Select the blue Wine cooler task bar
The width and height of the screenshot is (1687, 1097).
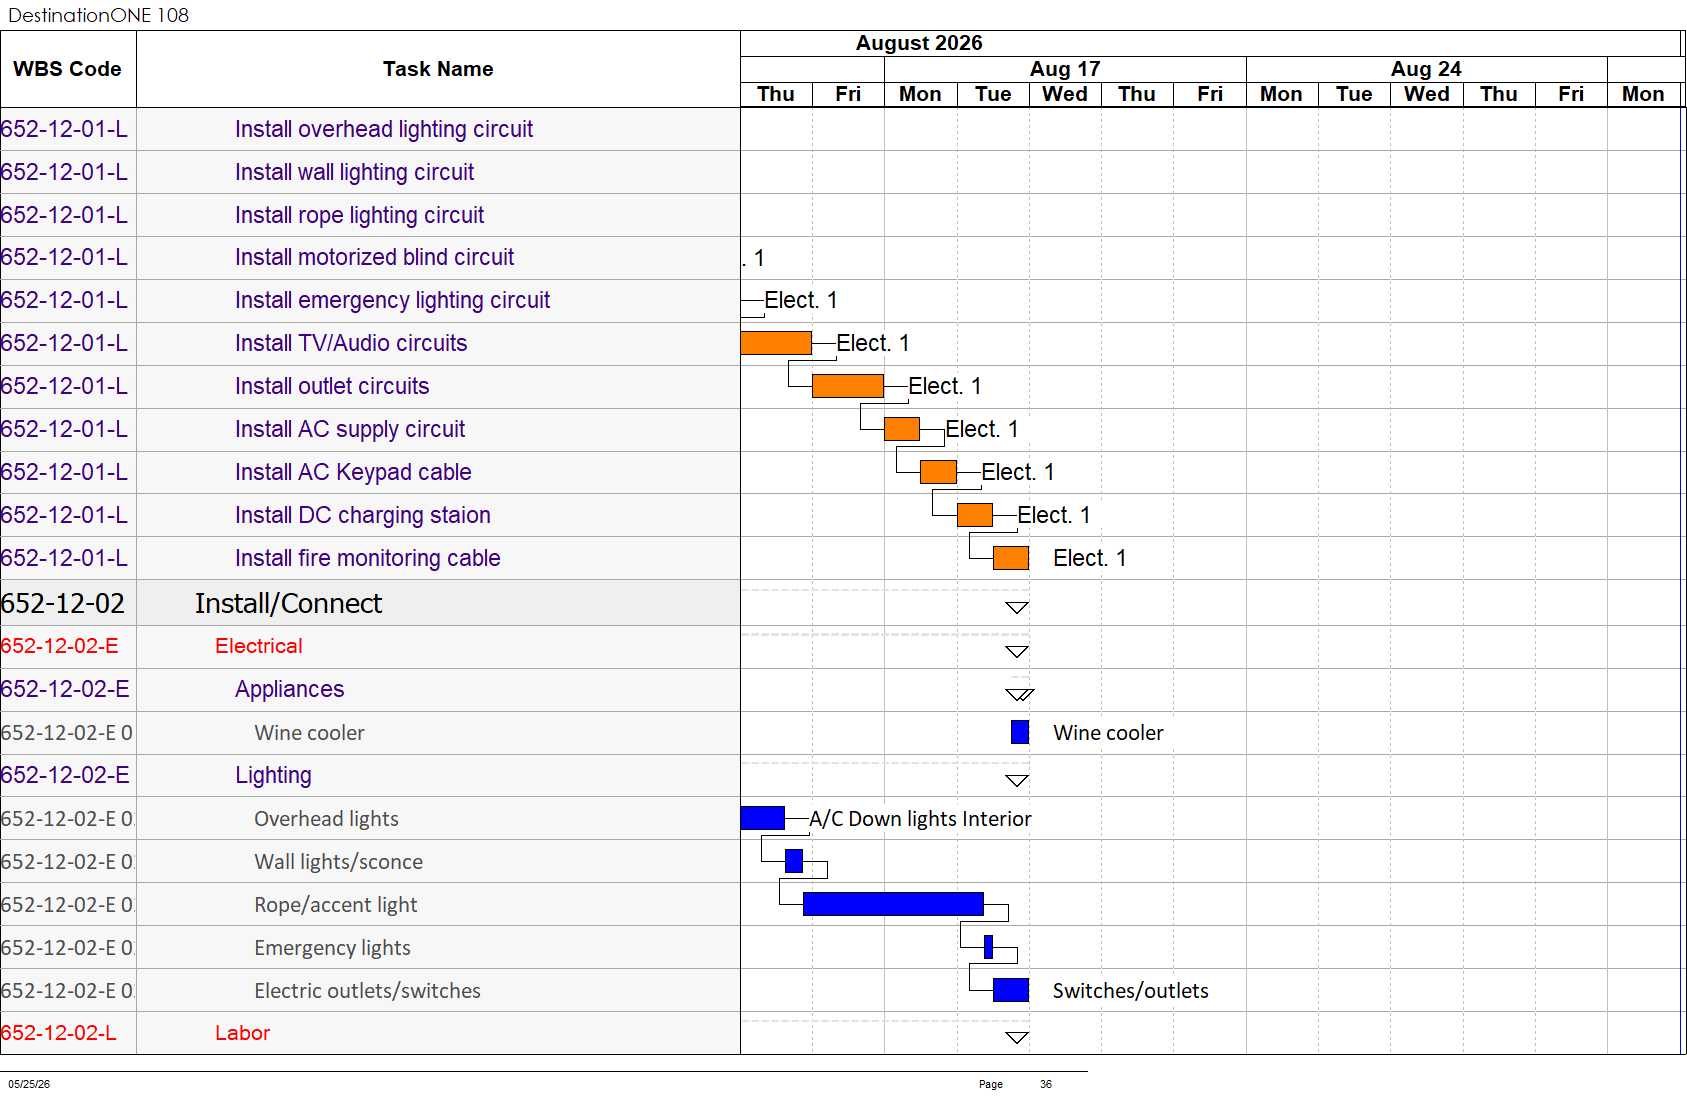[1020, 732]
